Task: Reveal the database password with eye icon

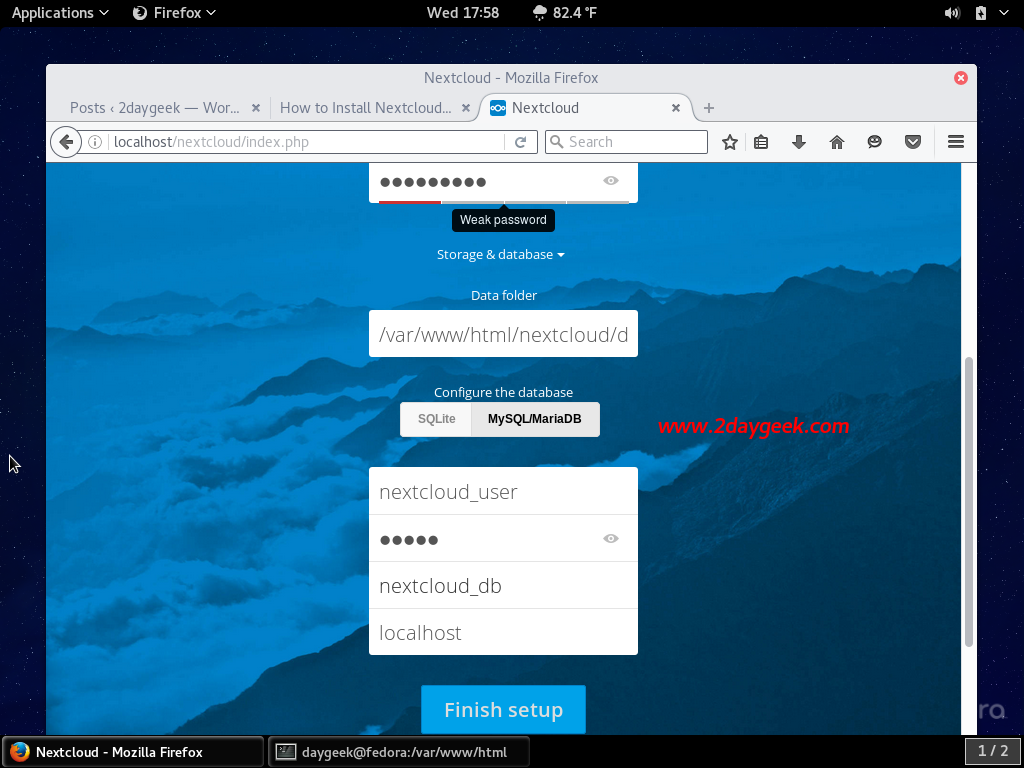Action: pyautogui.click(x=611, y=539)
